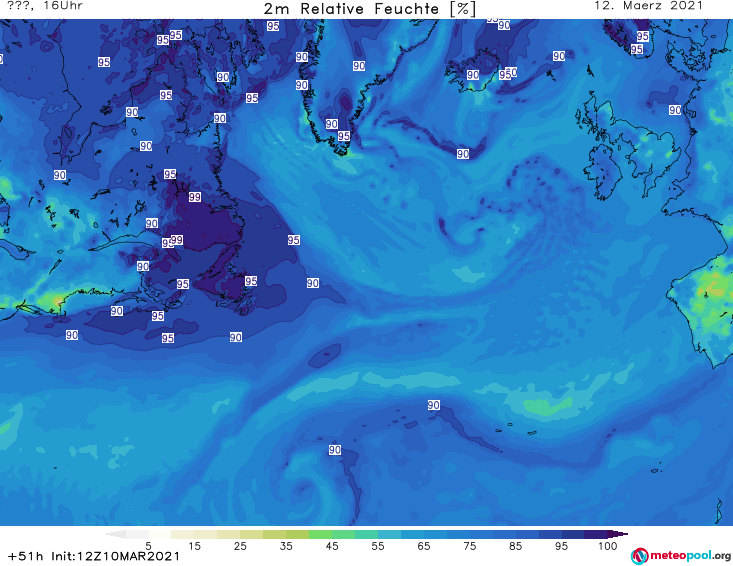Click the '2m Relative Feuchte [%]' title

[x=369, y=9]
